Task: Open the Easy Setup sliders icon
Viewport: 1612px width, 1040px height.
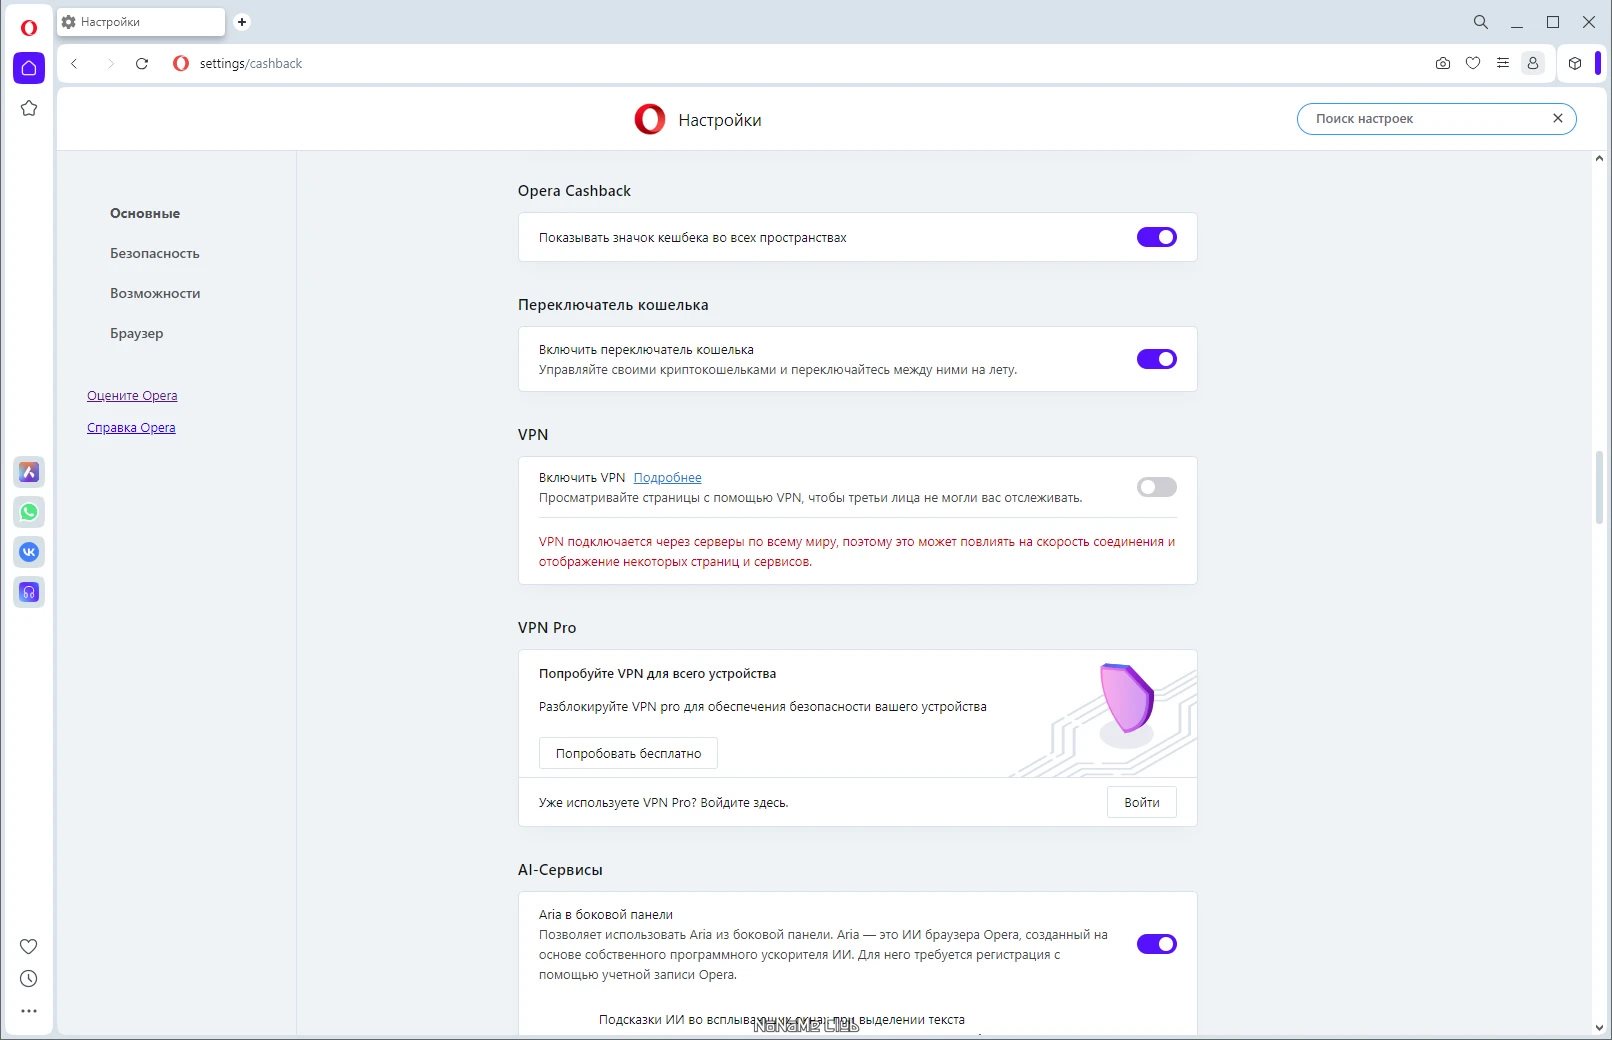Action: pos(1503,63)
